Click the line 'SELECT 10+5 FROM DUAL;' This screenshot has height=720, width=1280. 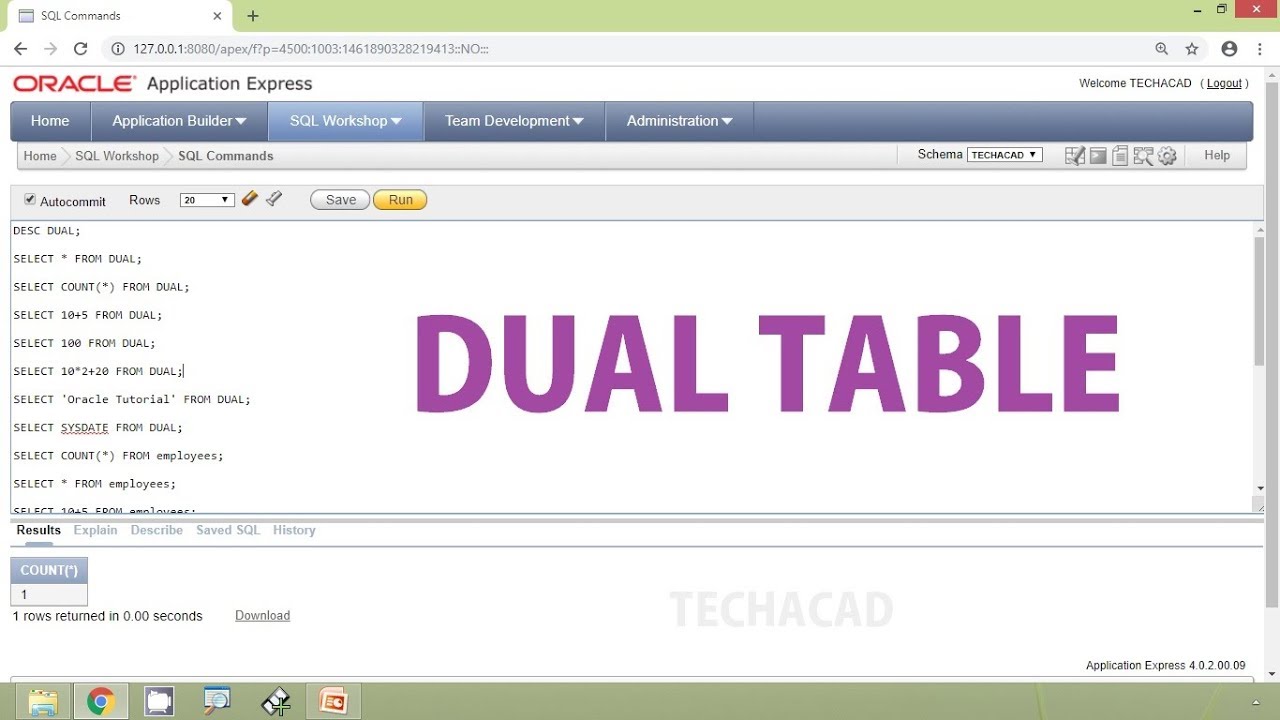pos(88,315)
